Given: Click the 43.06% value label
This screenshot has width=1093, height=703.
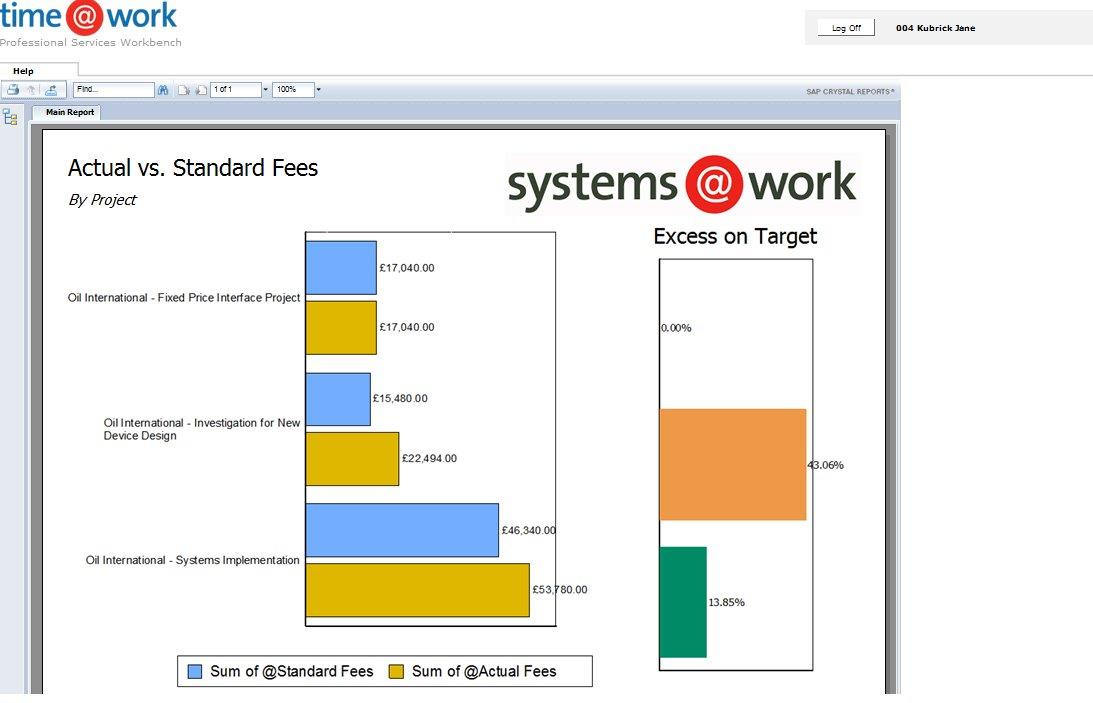Looking at the screenshot, I should pyautogui.click(x=825, y=465).
